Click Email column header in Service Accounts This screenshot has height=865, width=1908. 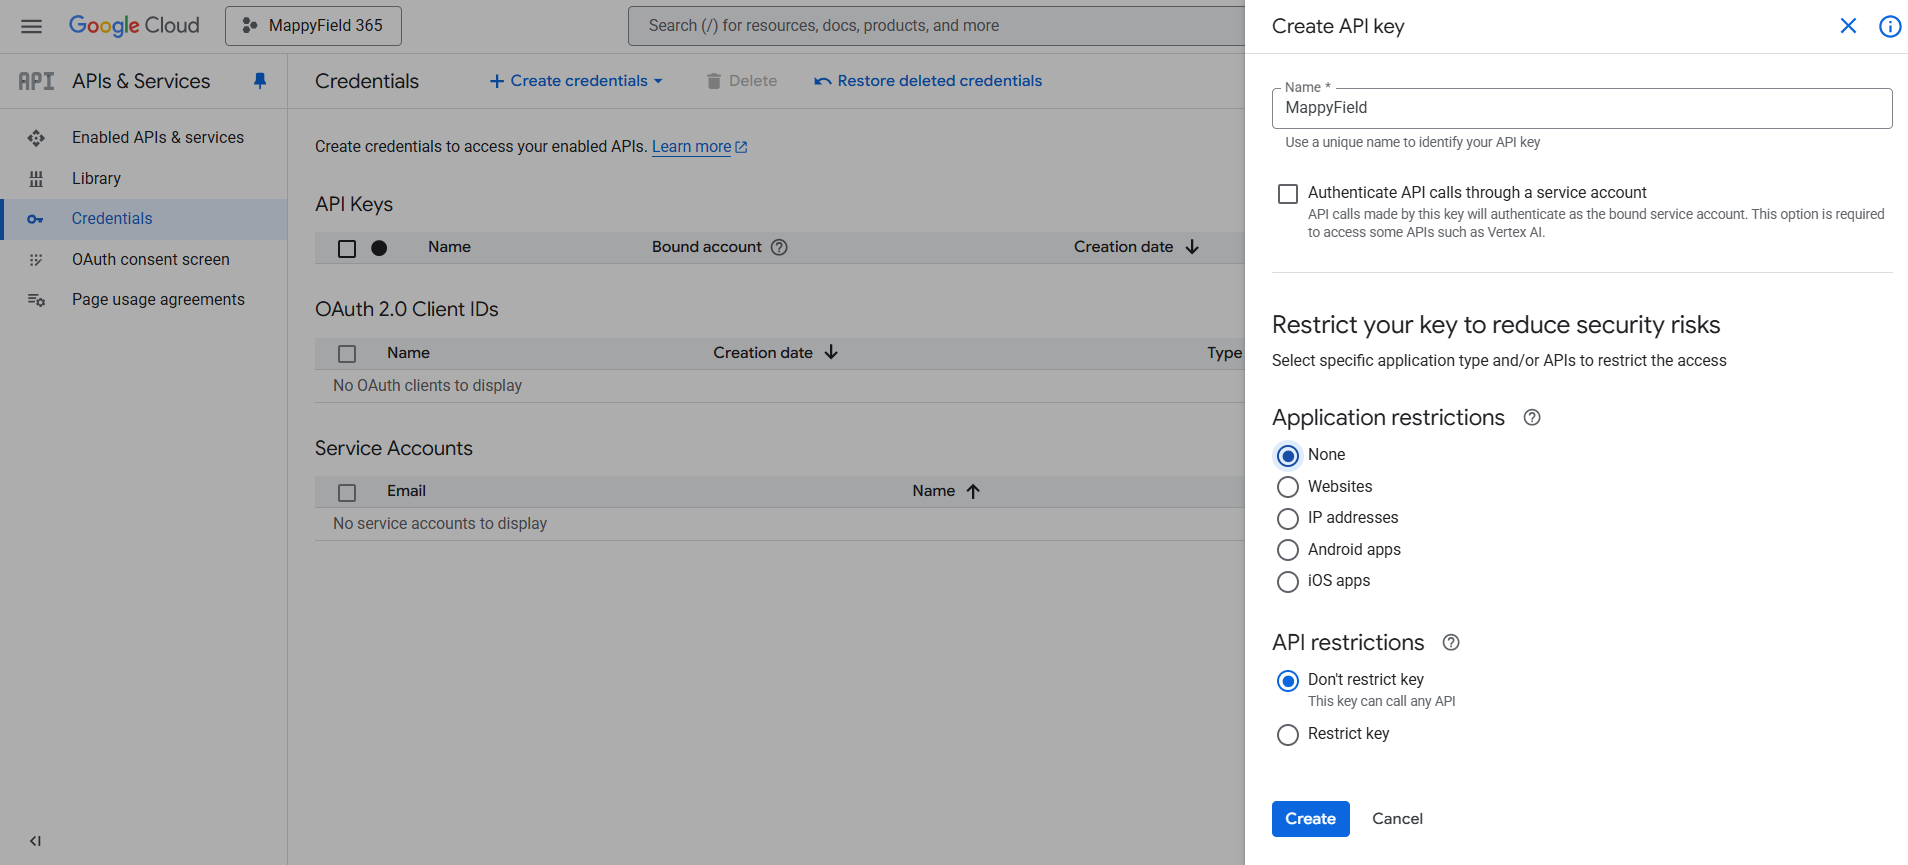point(406,491)
